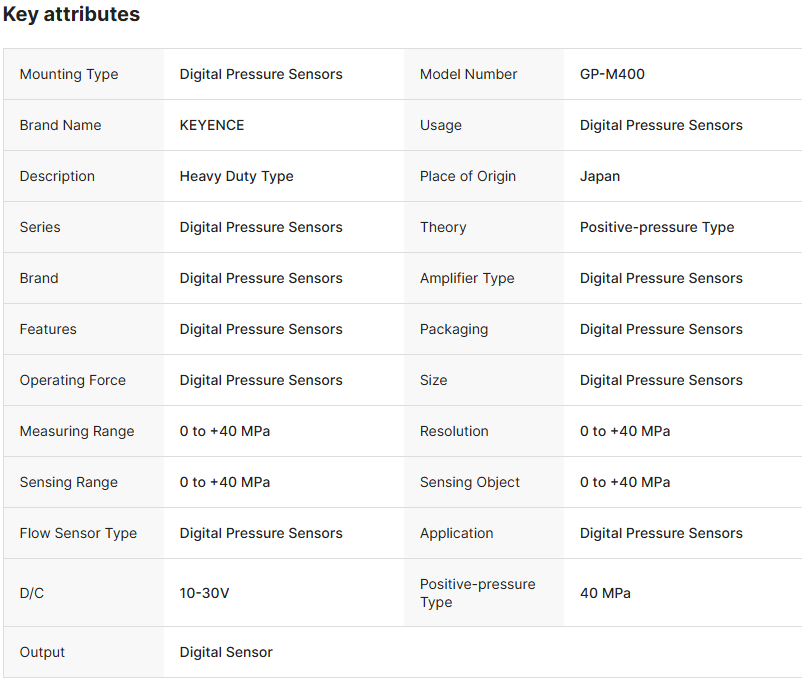
Task: Click the Measuring Range label
Action: pyautogui.click(x=77, y=431)
